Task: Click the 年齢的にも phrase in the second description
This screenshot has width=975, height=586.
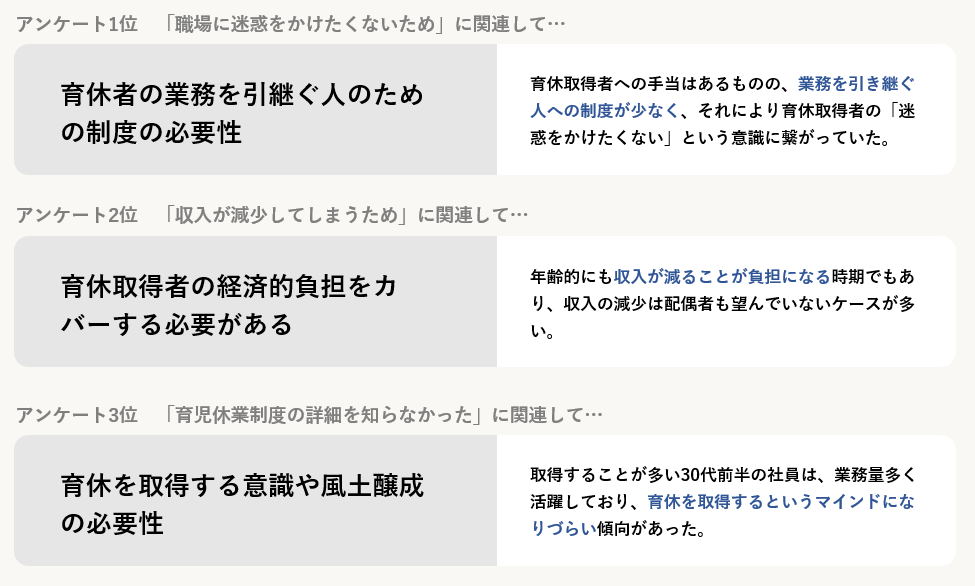Action: 571,275
